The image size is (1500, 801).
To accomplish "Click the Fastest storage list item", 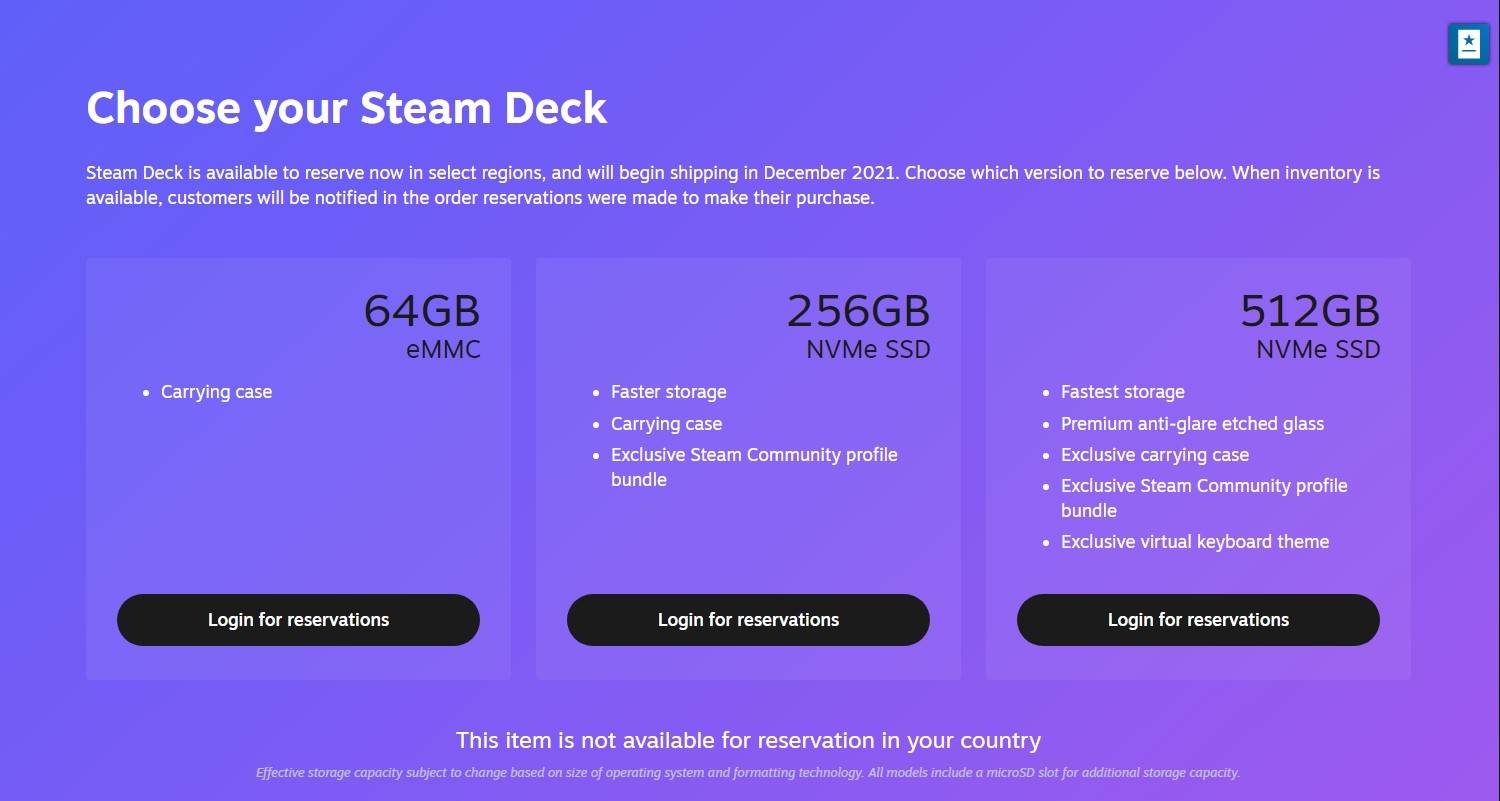I will pyautogui.click(x=1123, y=392).
